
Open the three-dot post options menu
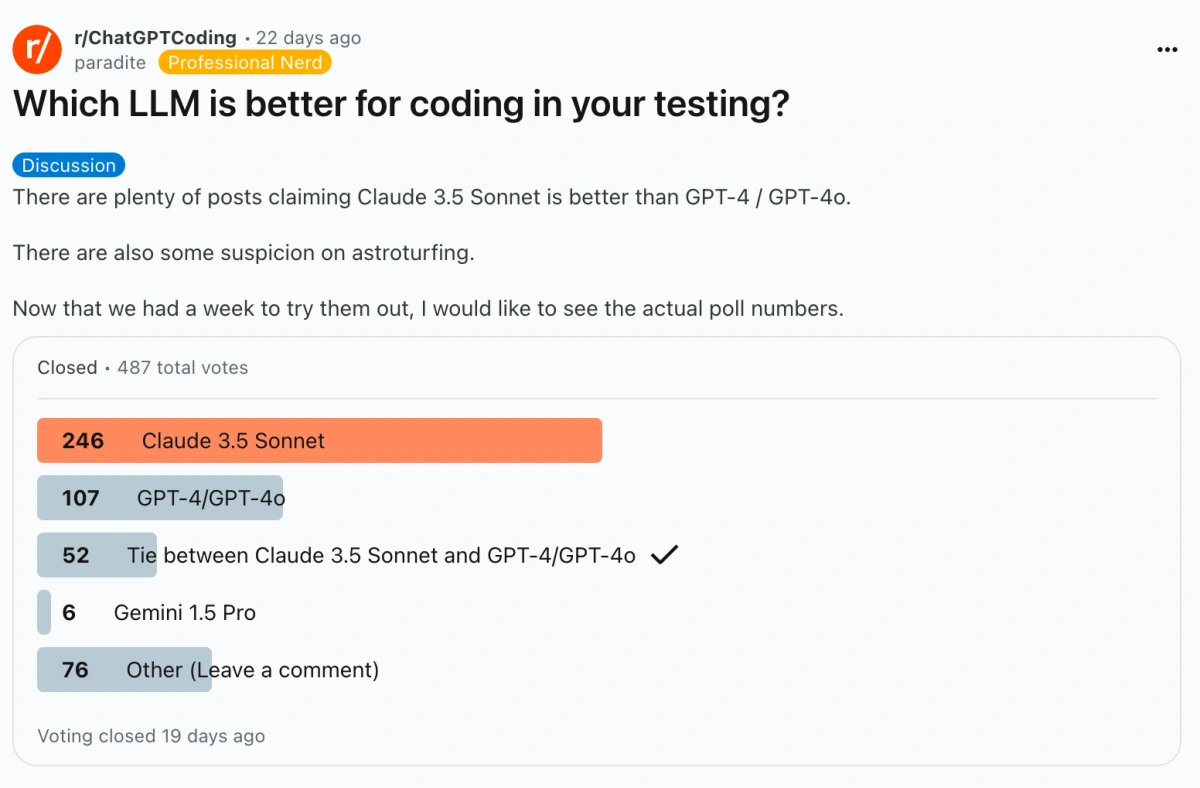tap(1166, 49)
